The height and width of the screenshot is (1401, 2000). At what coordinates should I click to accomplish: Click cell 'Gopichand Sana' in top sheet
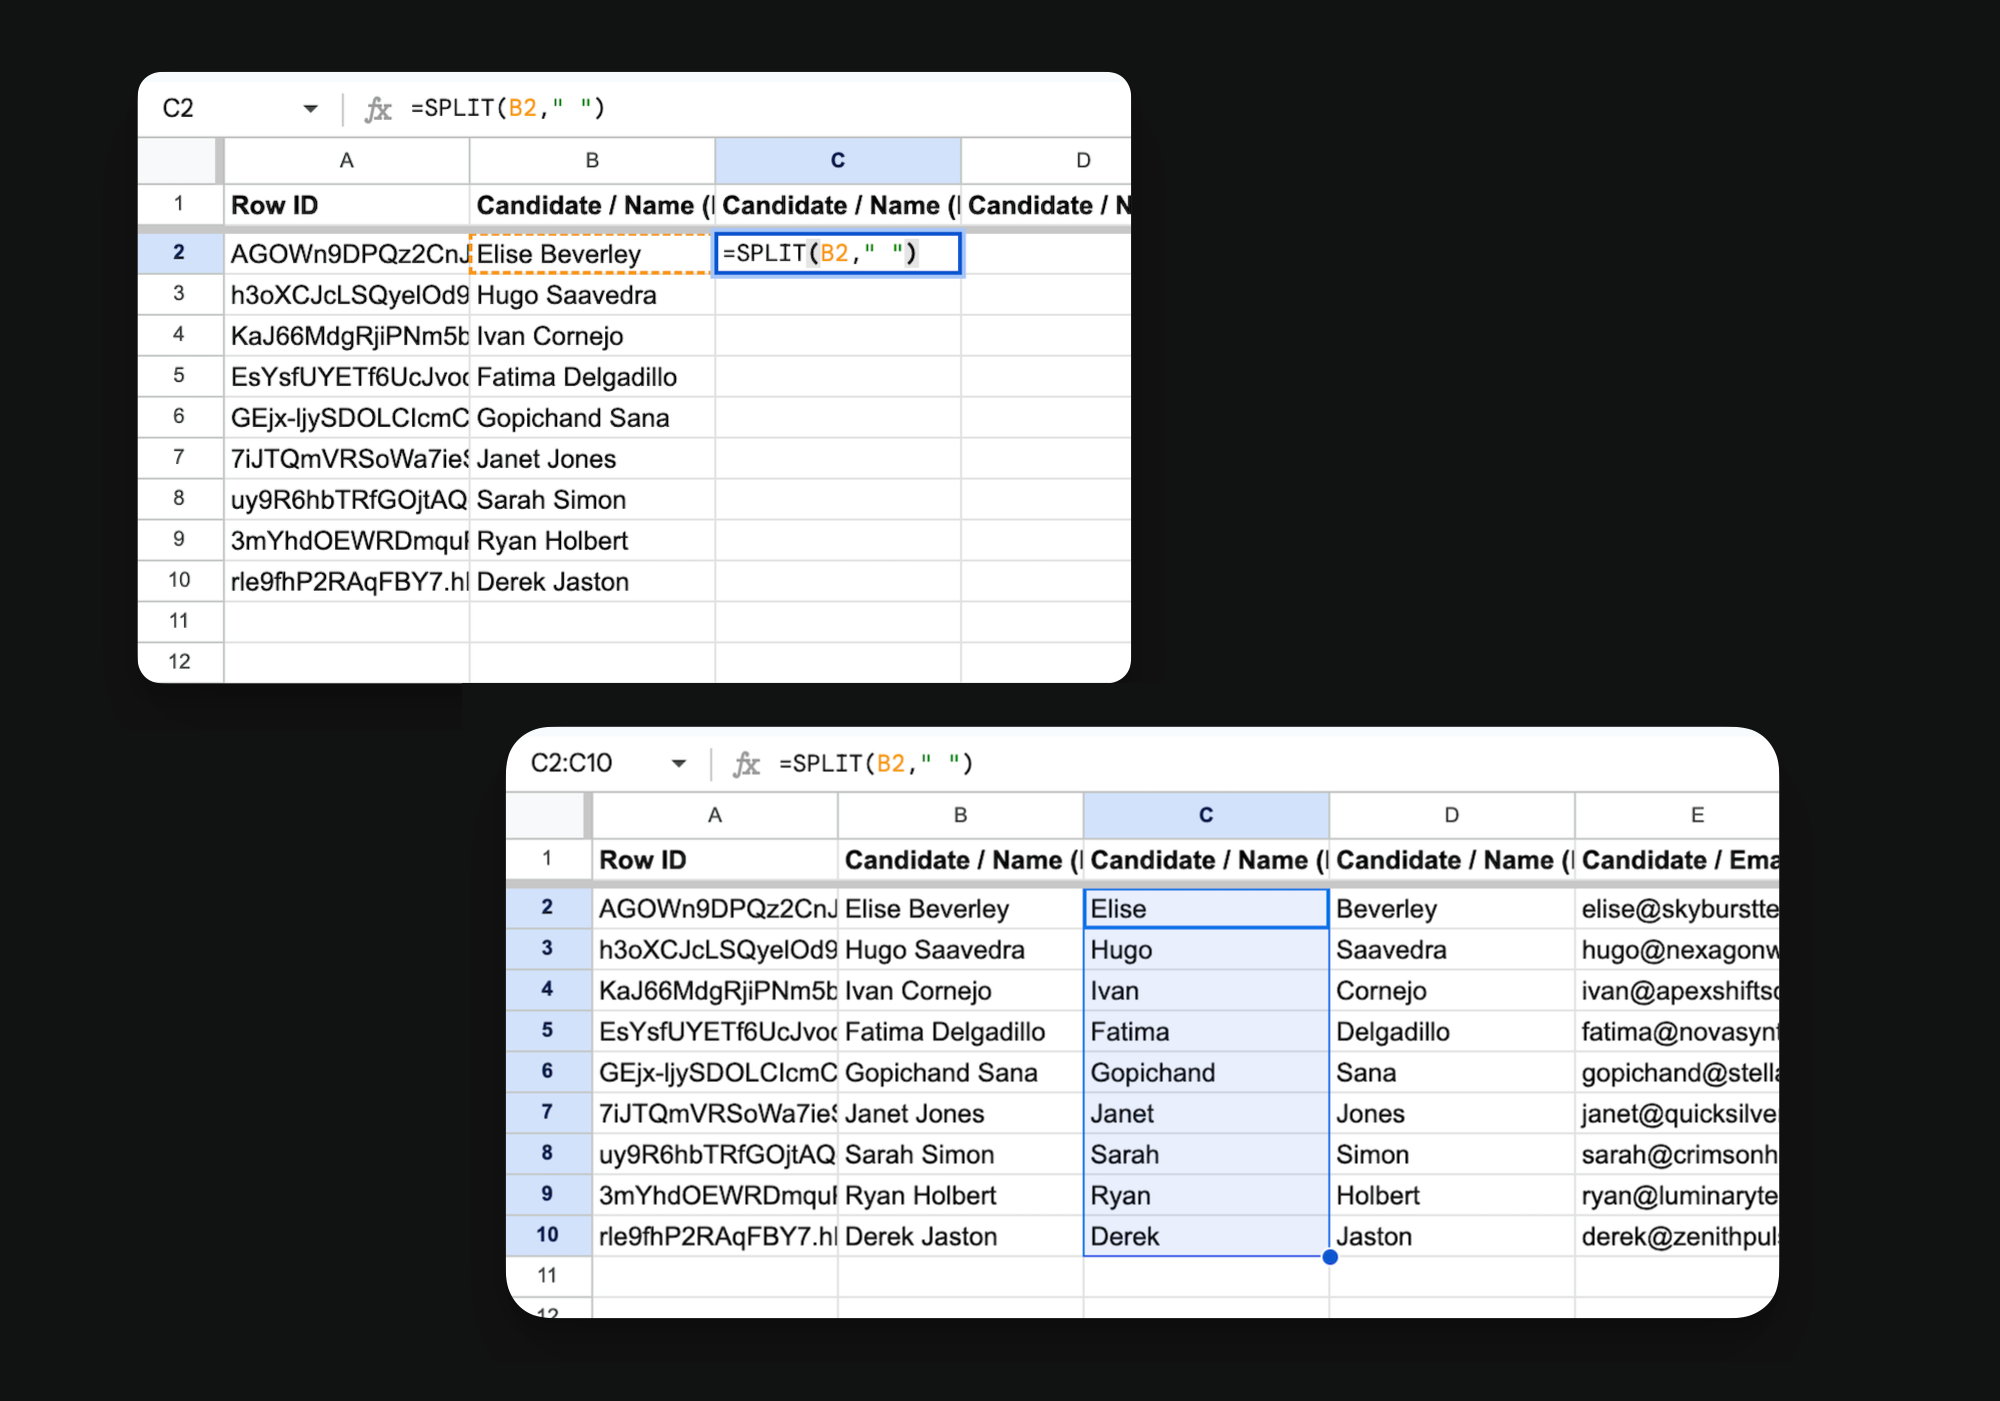click(592, 418)
